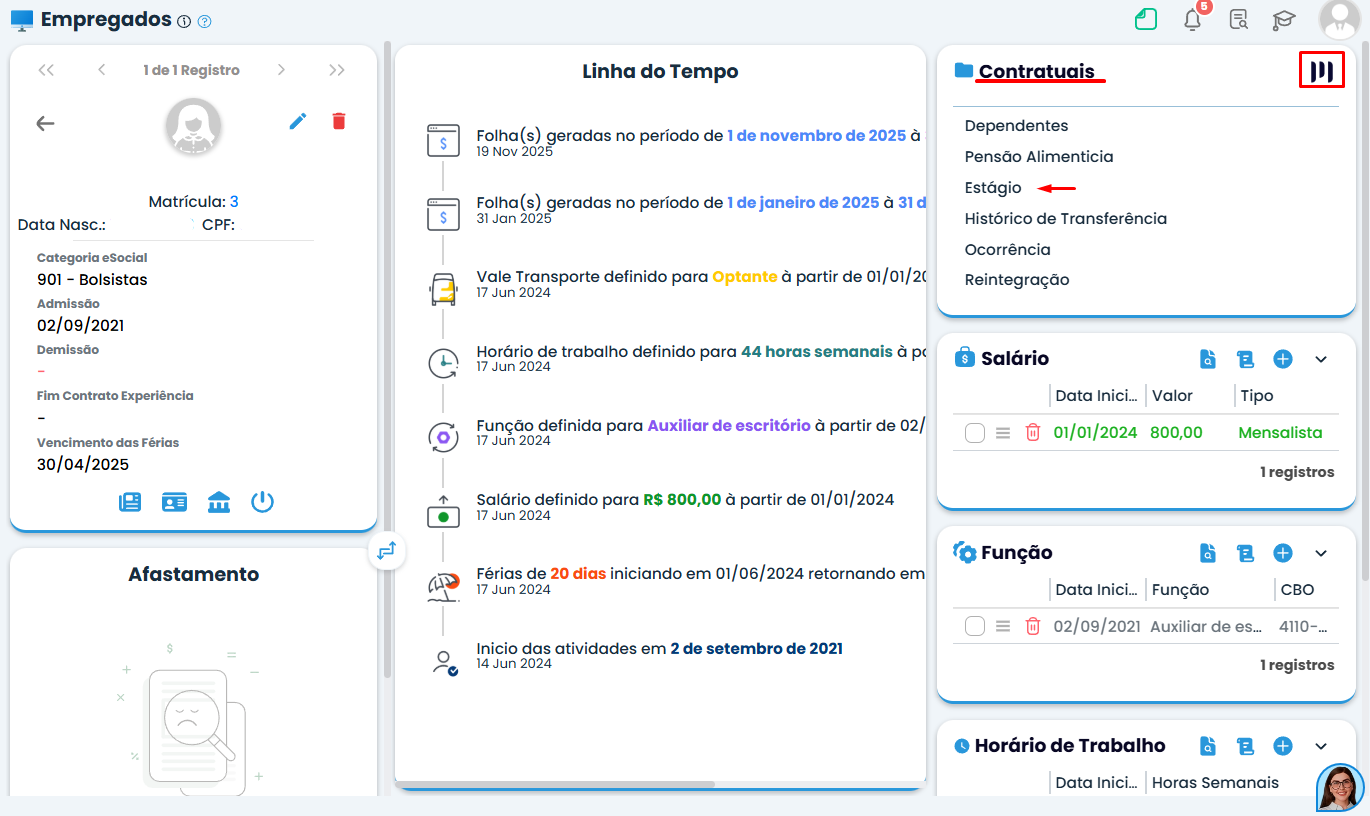Click the help question mark next to Empregados

click(205, 21)
